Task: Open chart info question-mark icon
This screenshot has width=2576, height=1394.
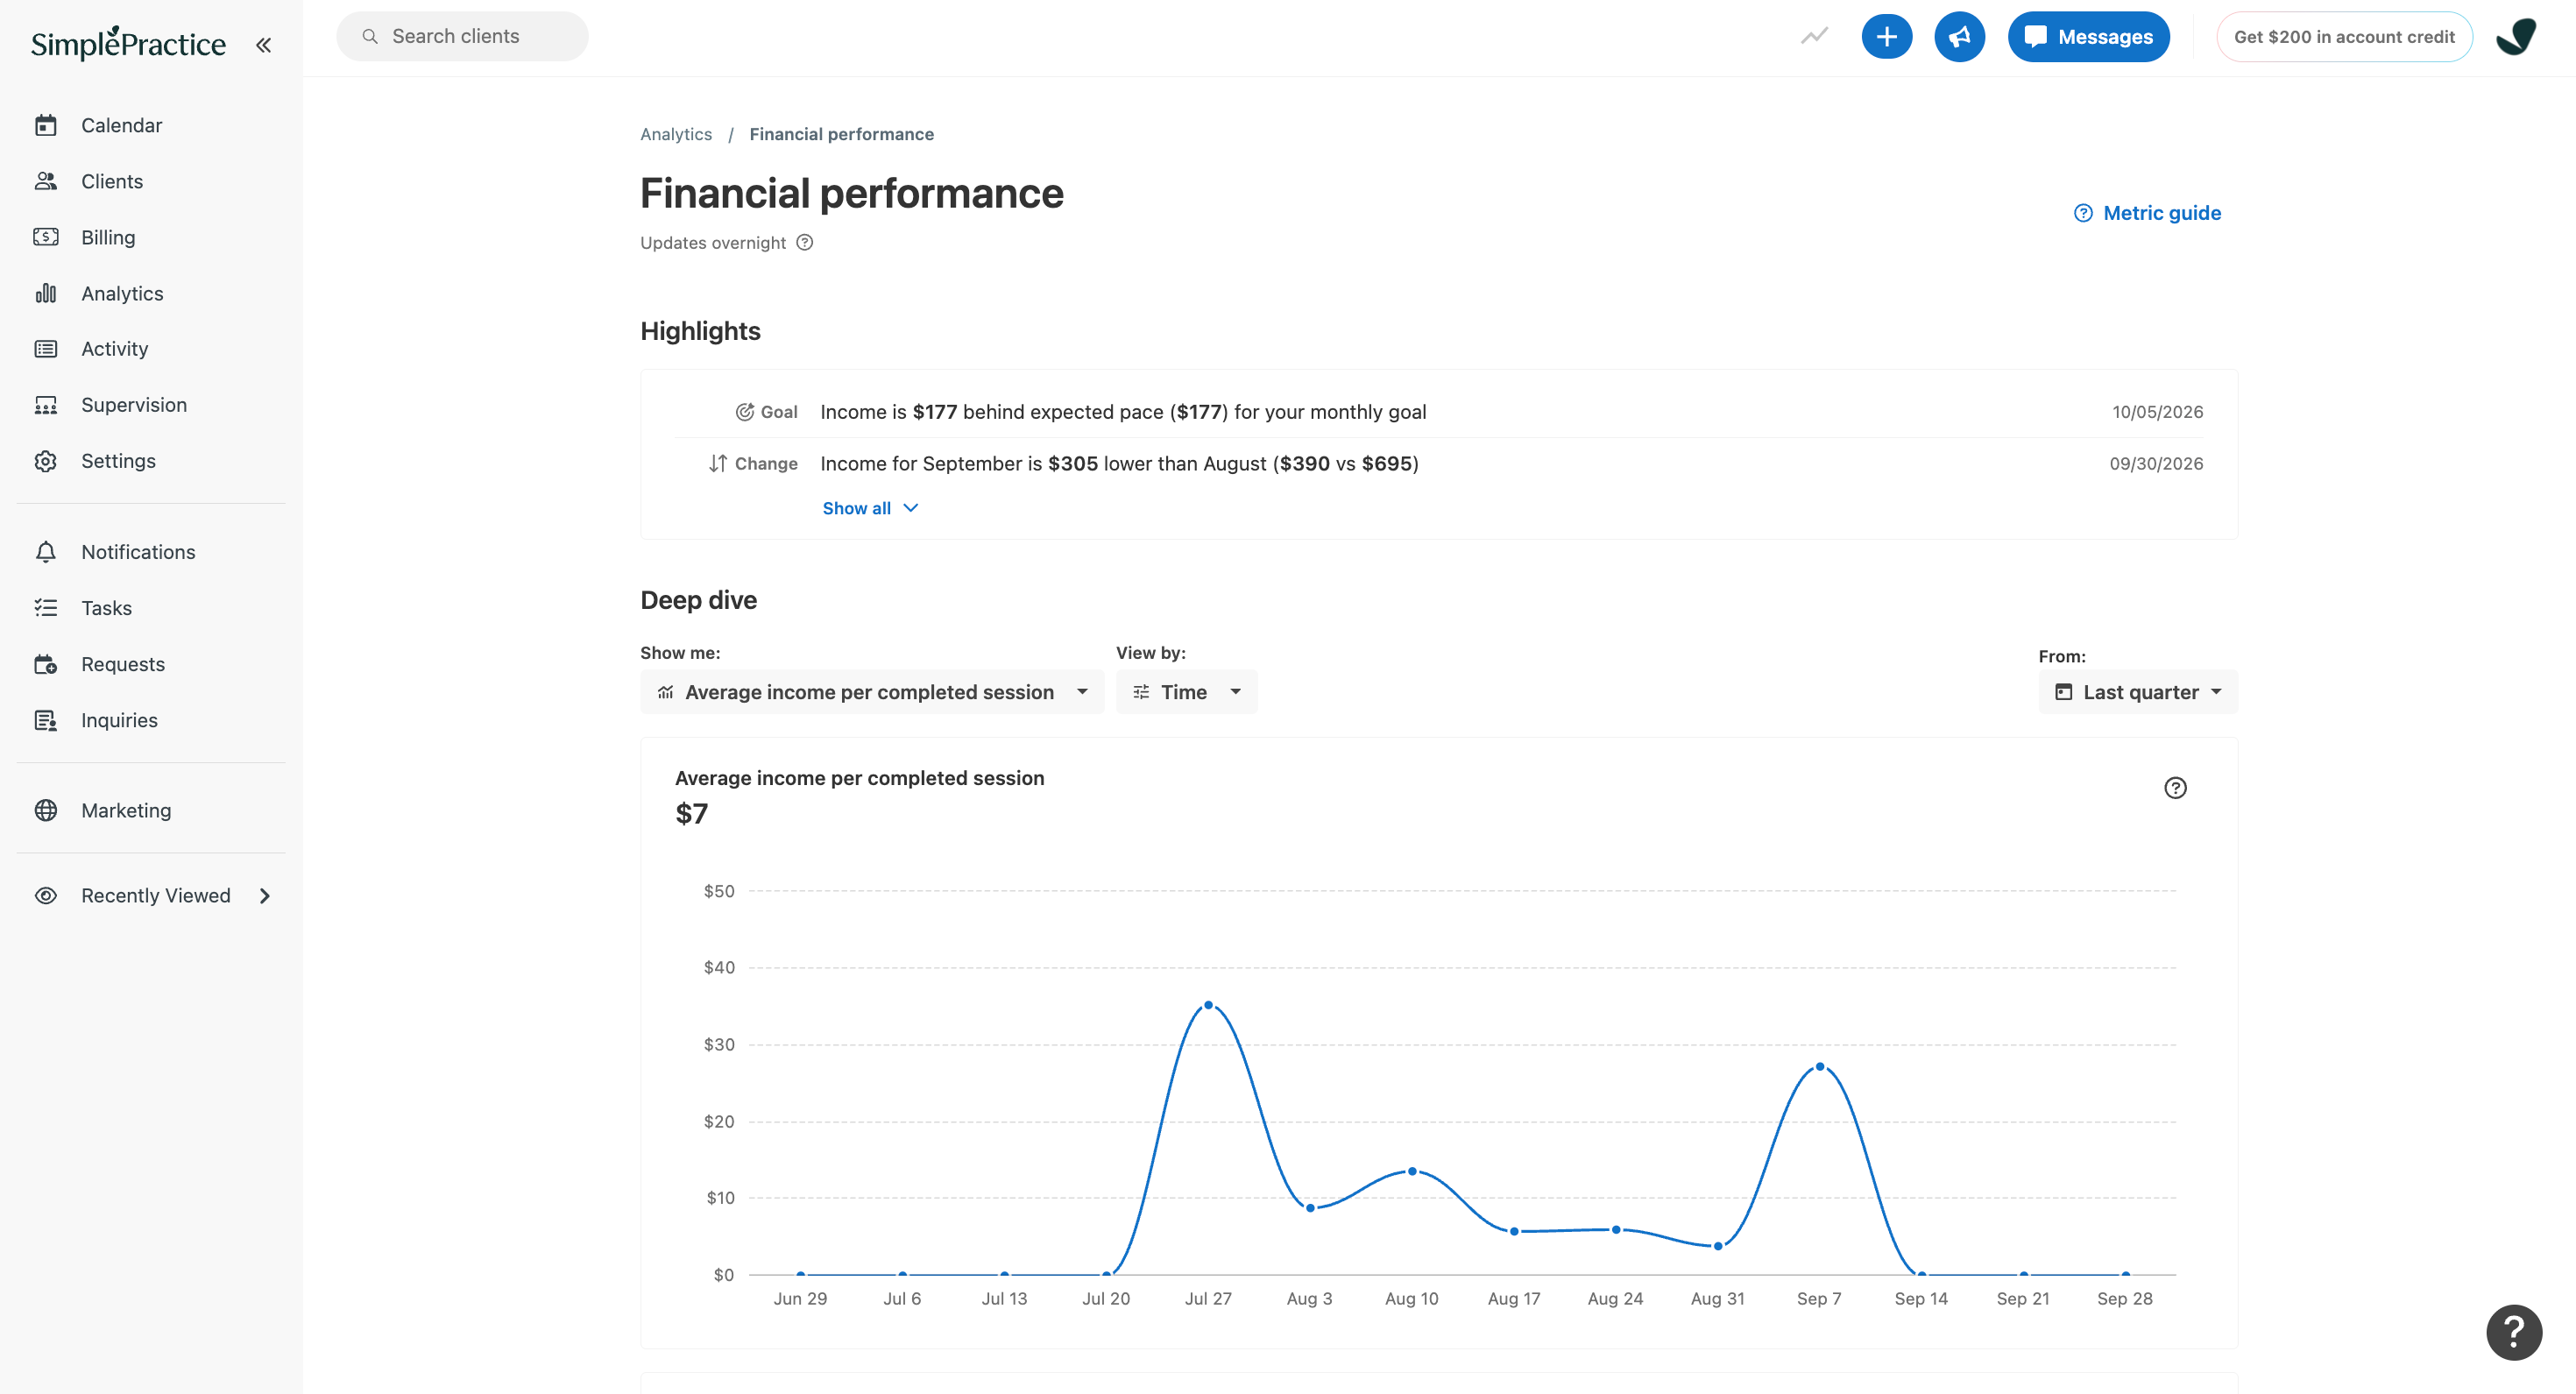Action: [2175, 788]
